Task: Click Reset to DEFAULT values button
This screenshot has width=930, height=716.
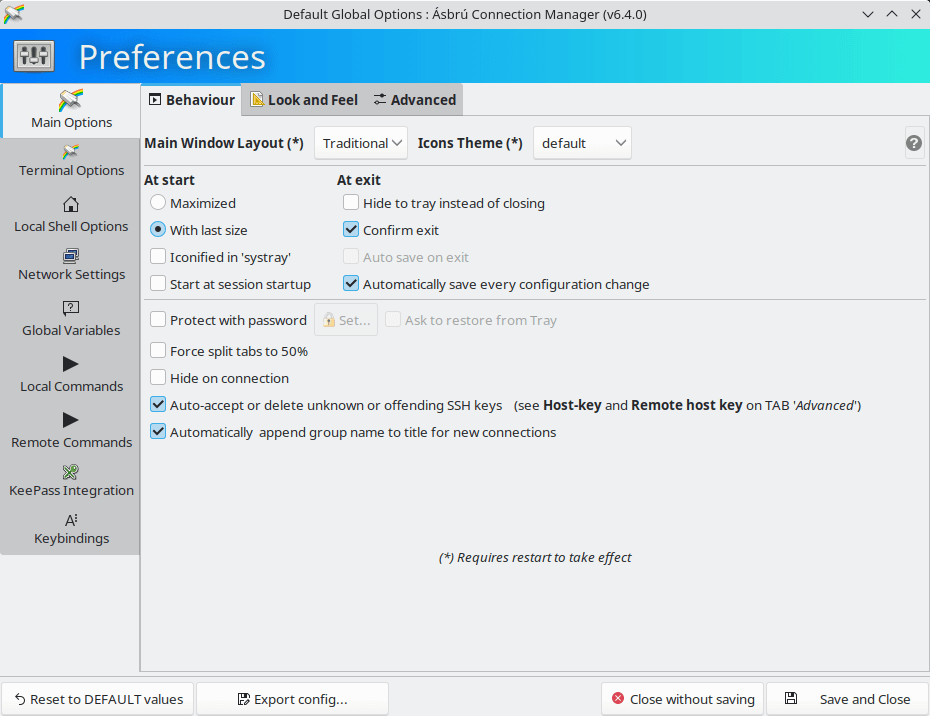Action: [98, 699]
